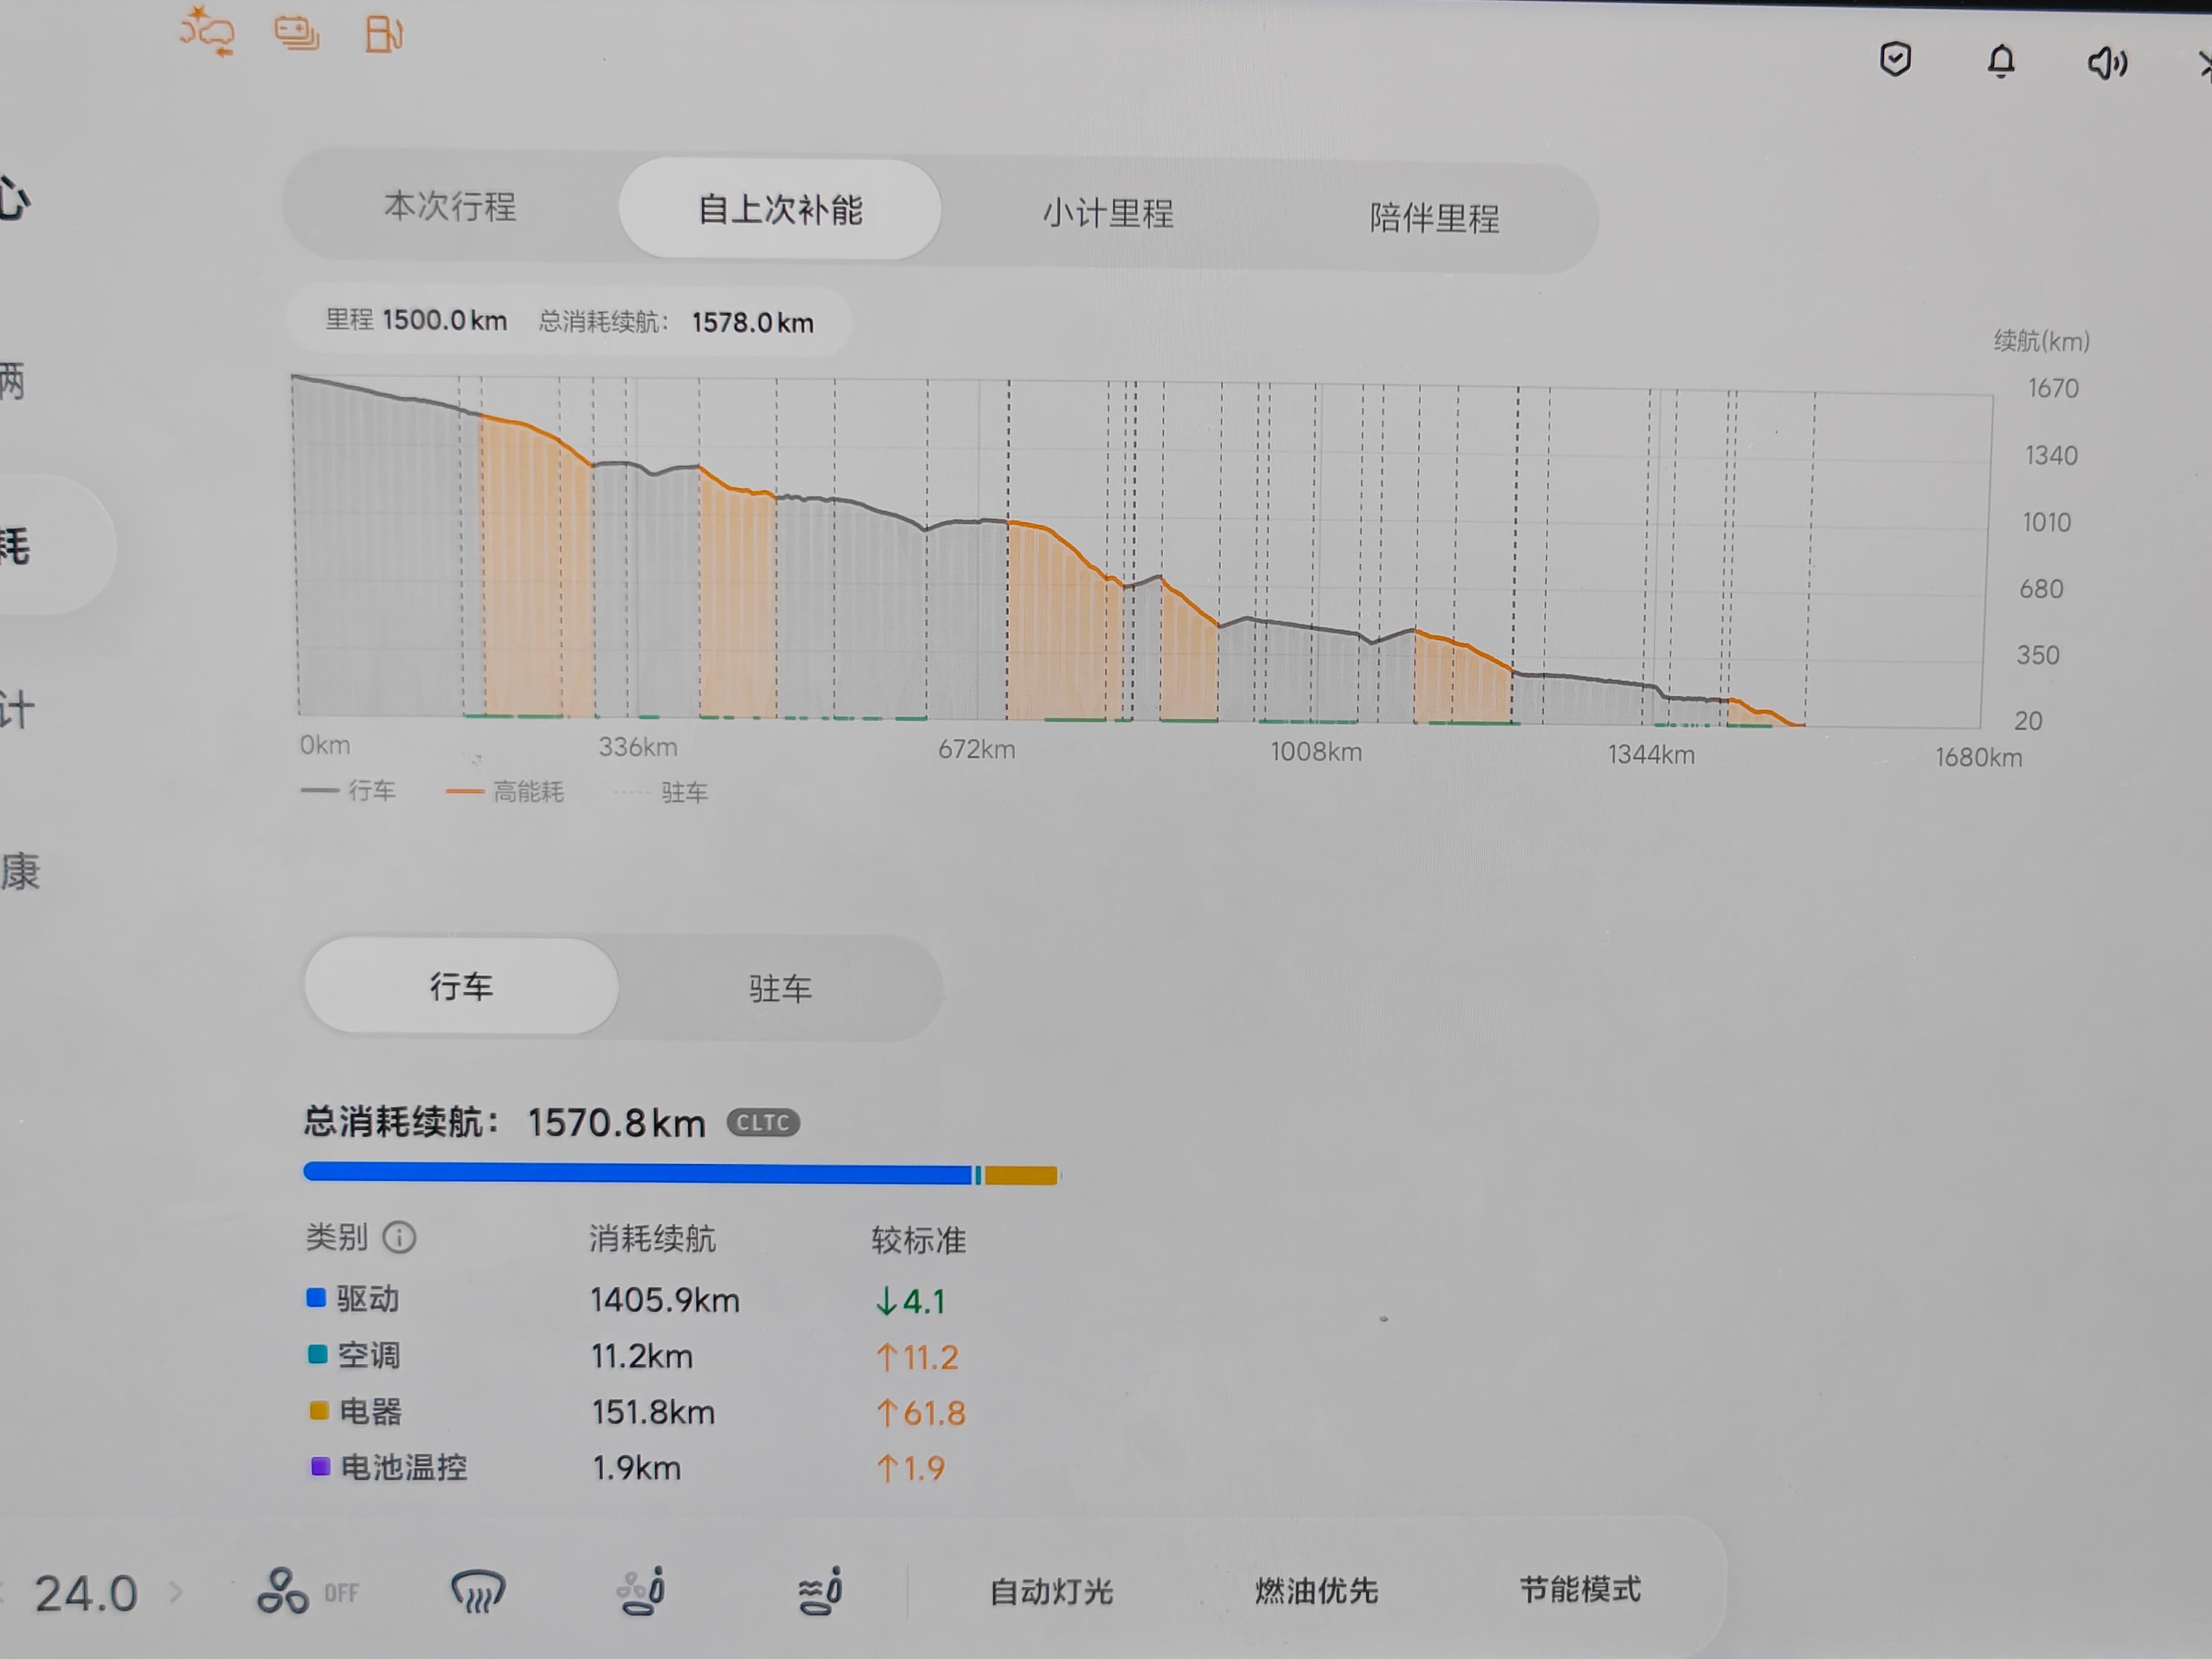Open the info icon next to 类别

(399, 1238)
